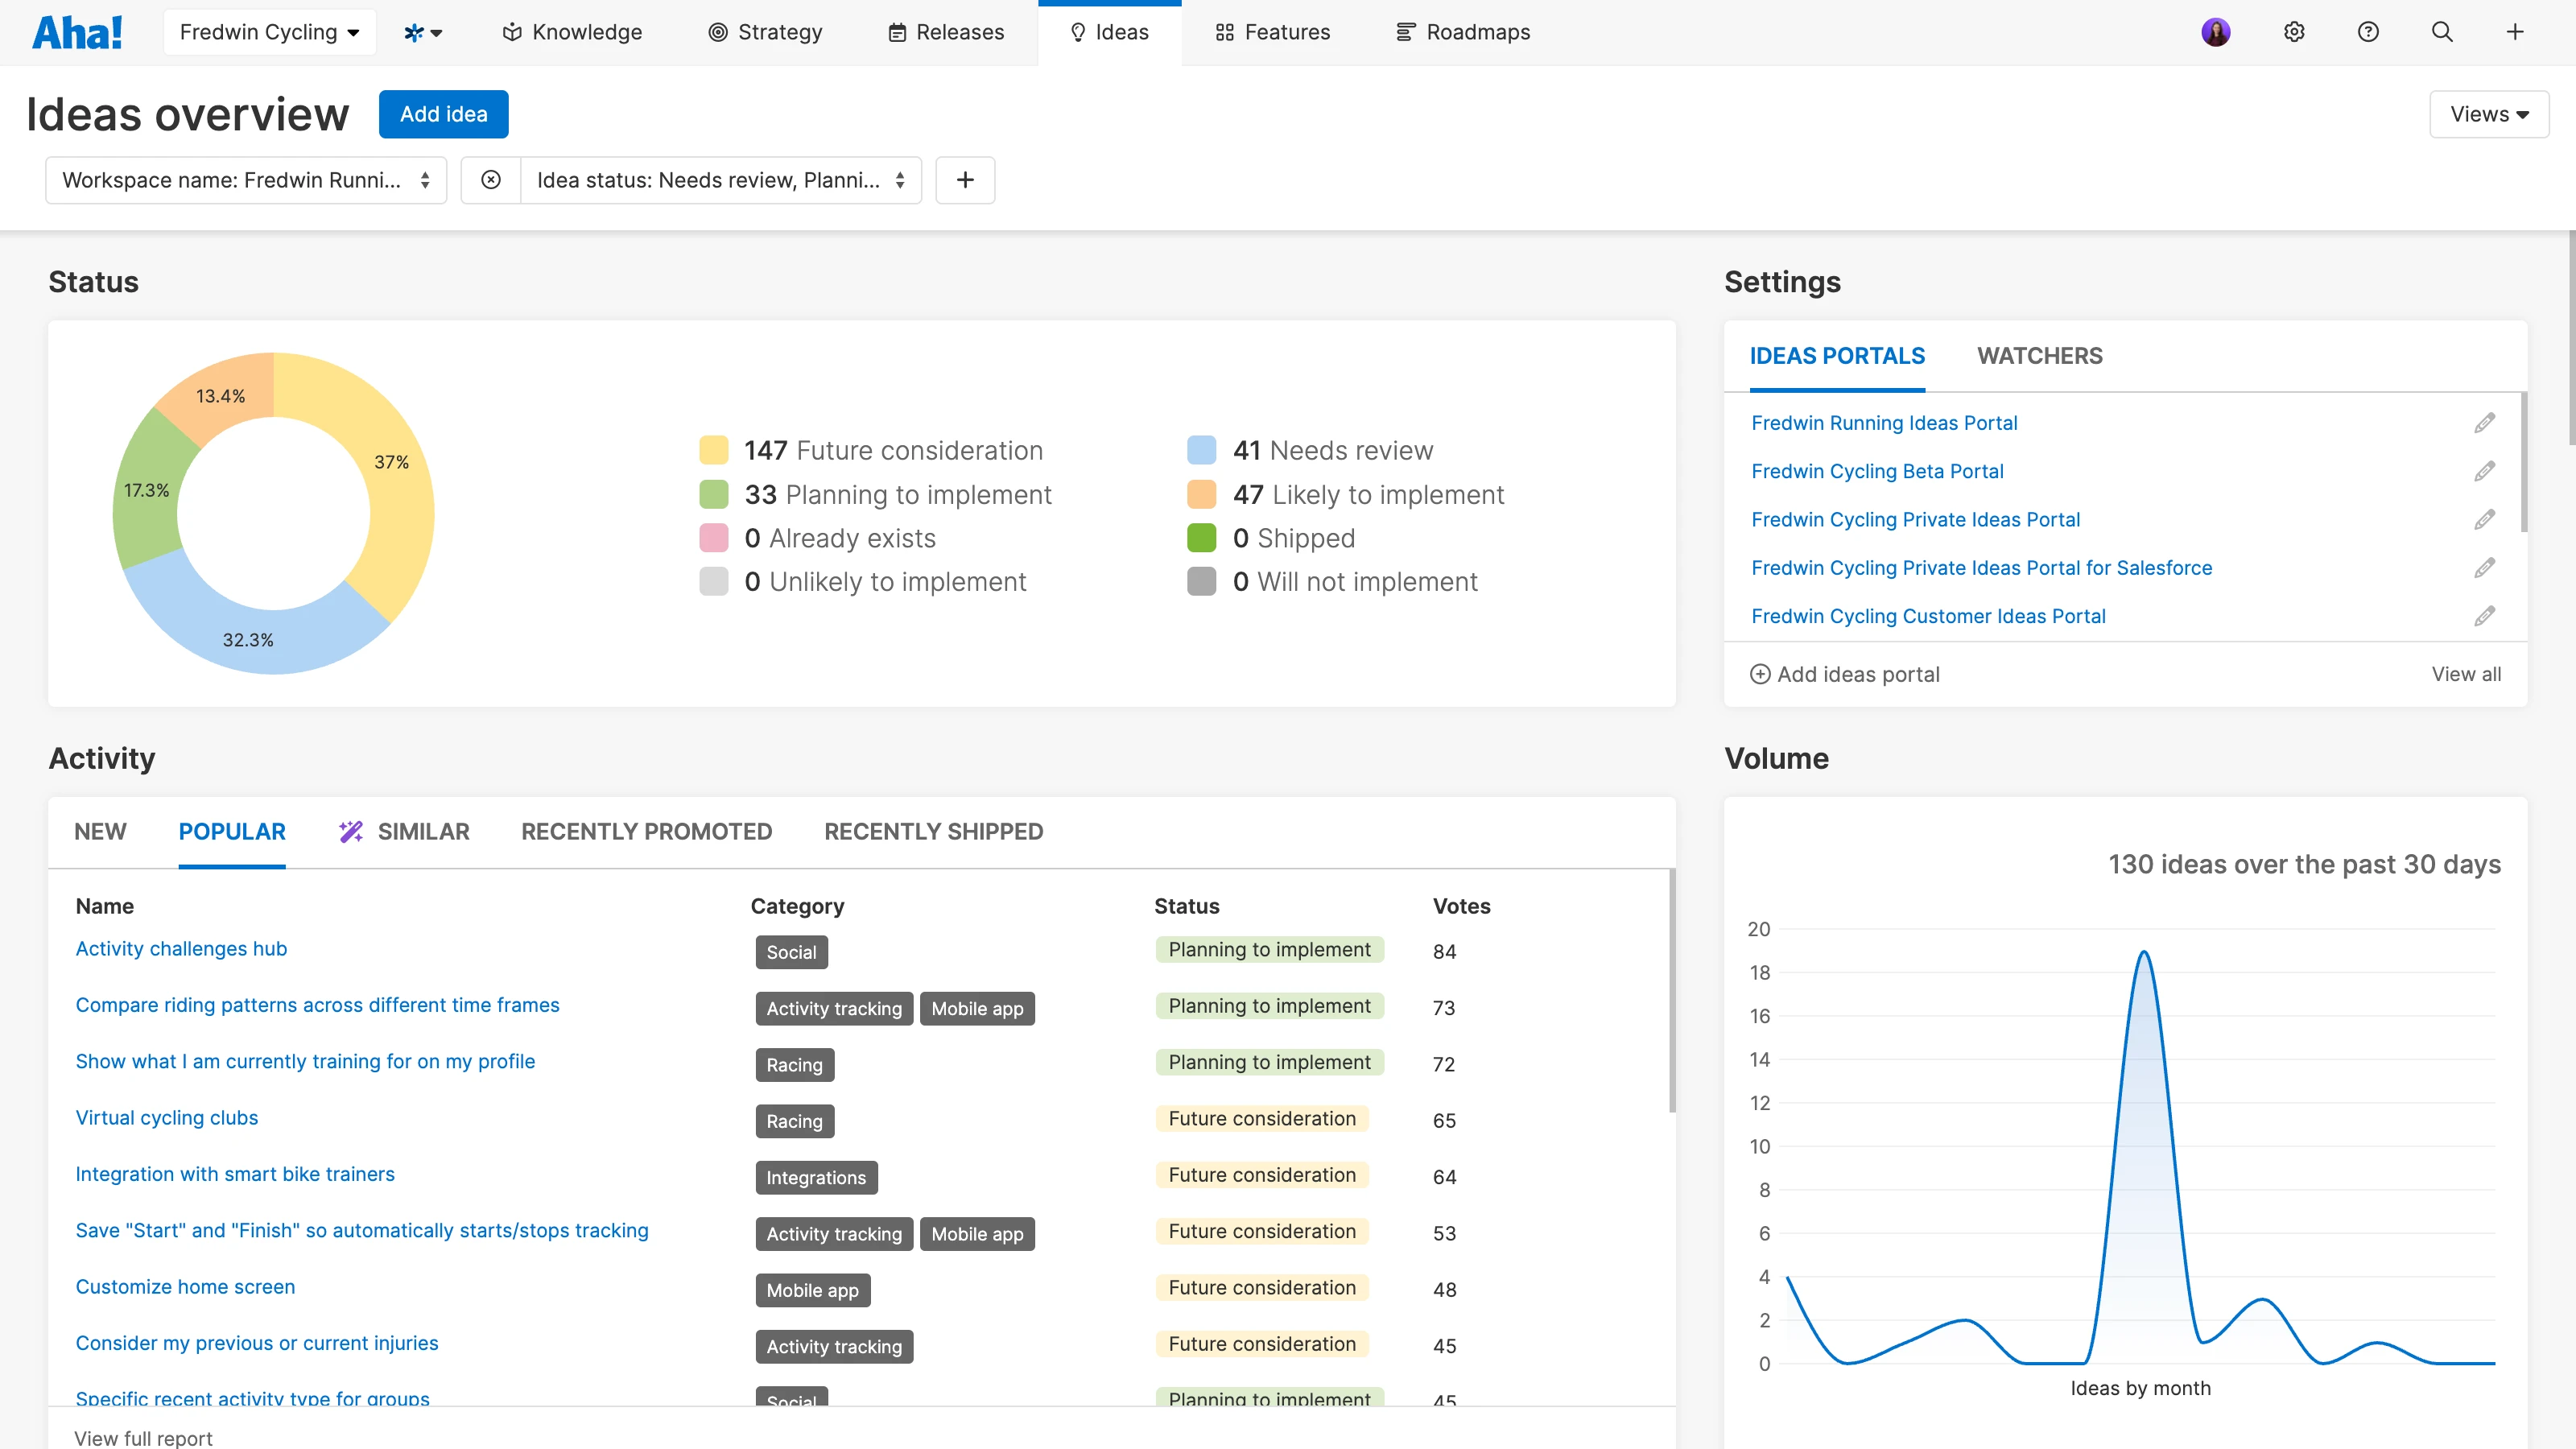The image size is (2576, 1449).
Task: Open the Activity challenges hub idea
Action: point(181,949)
